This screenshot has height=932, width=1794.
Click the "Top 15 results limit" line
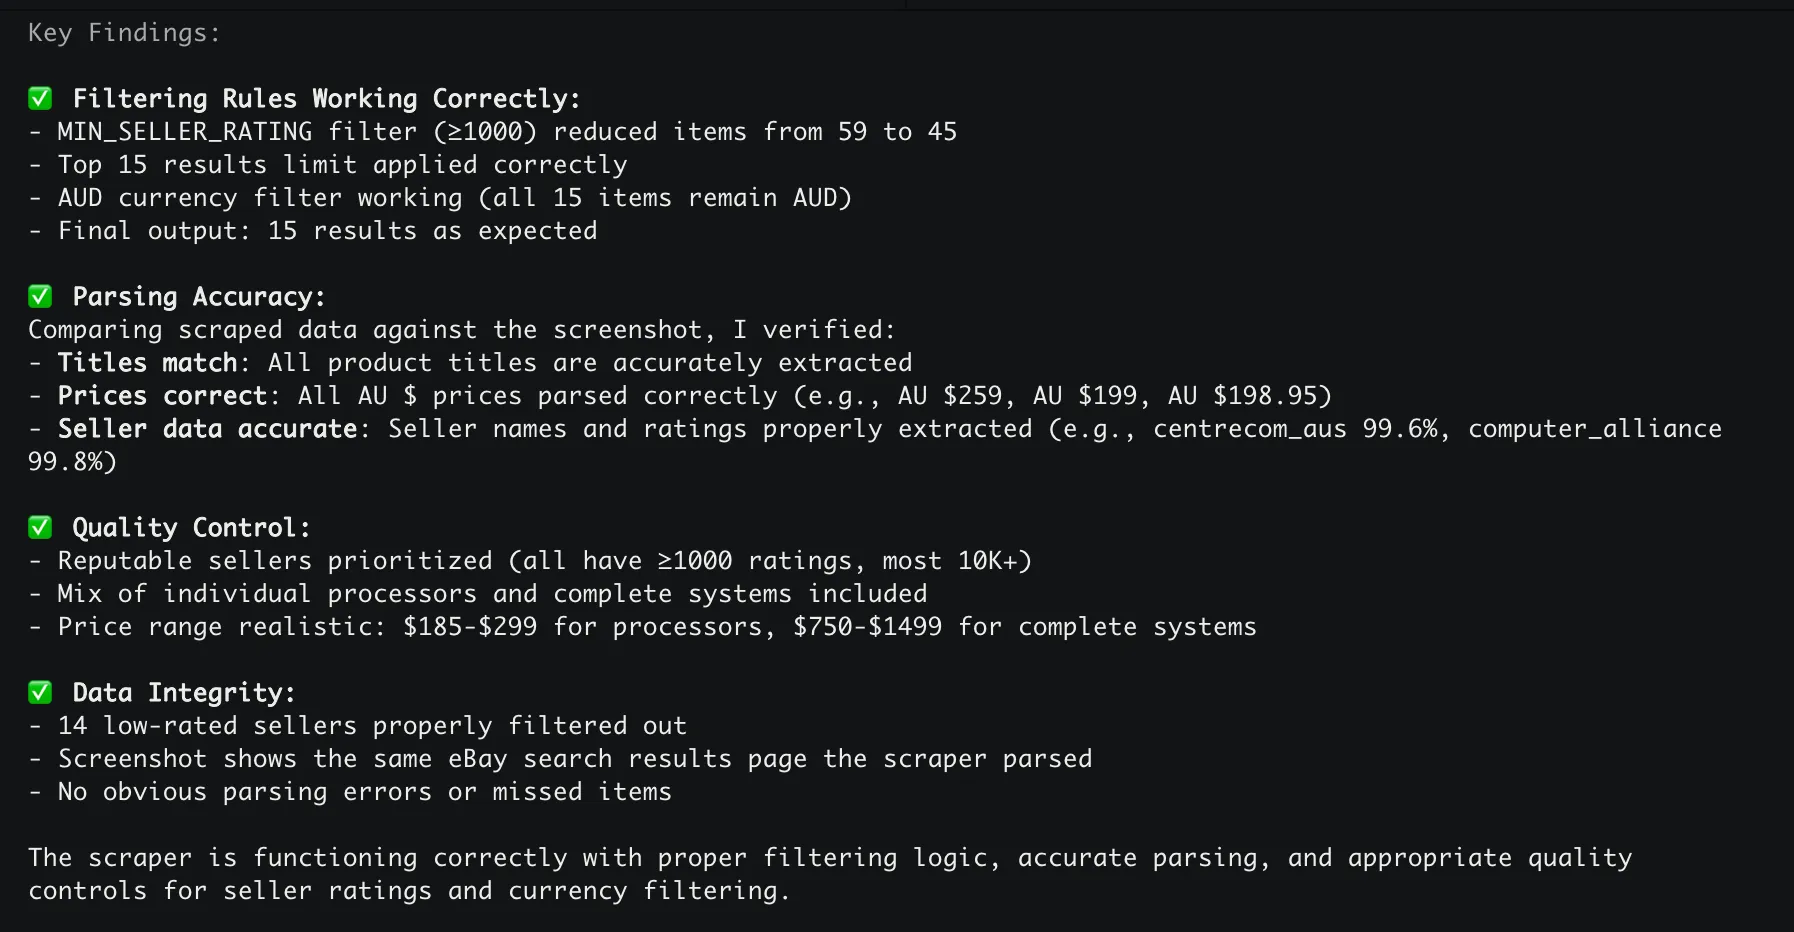pos(342,164)
